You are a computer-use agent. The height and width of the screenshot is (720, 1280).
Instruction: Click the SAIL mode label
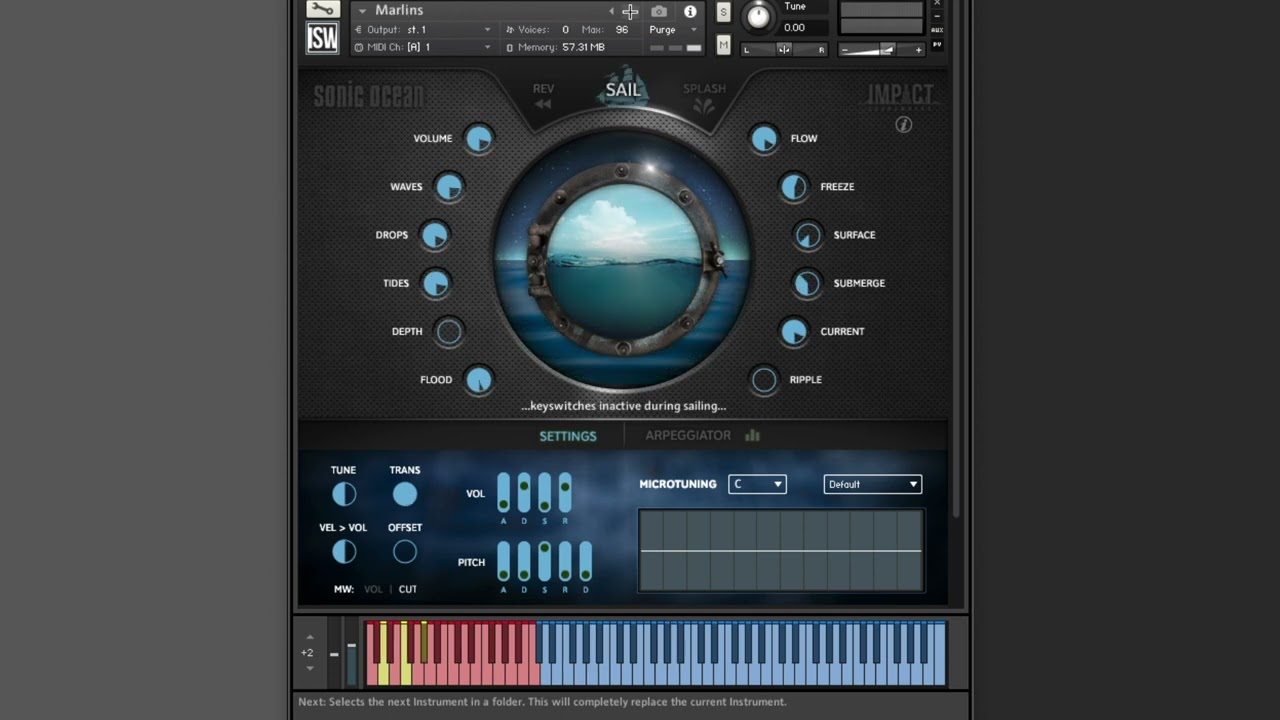point(622,90)
